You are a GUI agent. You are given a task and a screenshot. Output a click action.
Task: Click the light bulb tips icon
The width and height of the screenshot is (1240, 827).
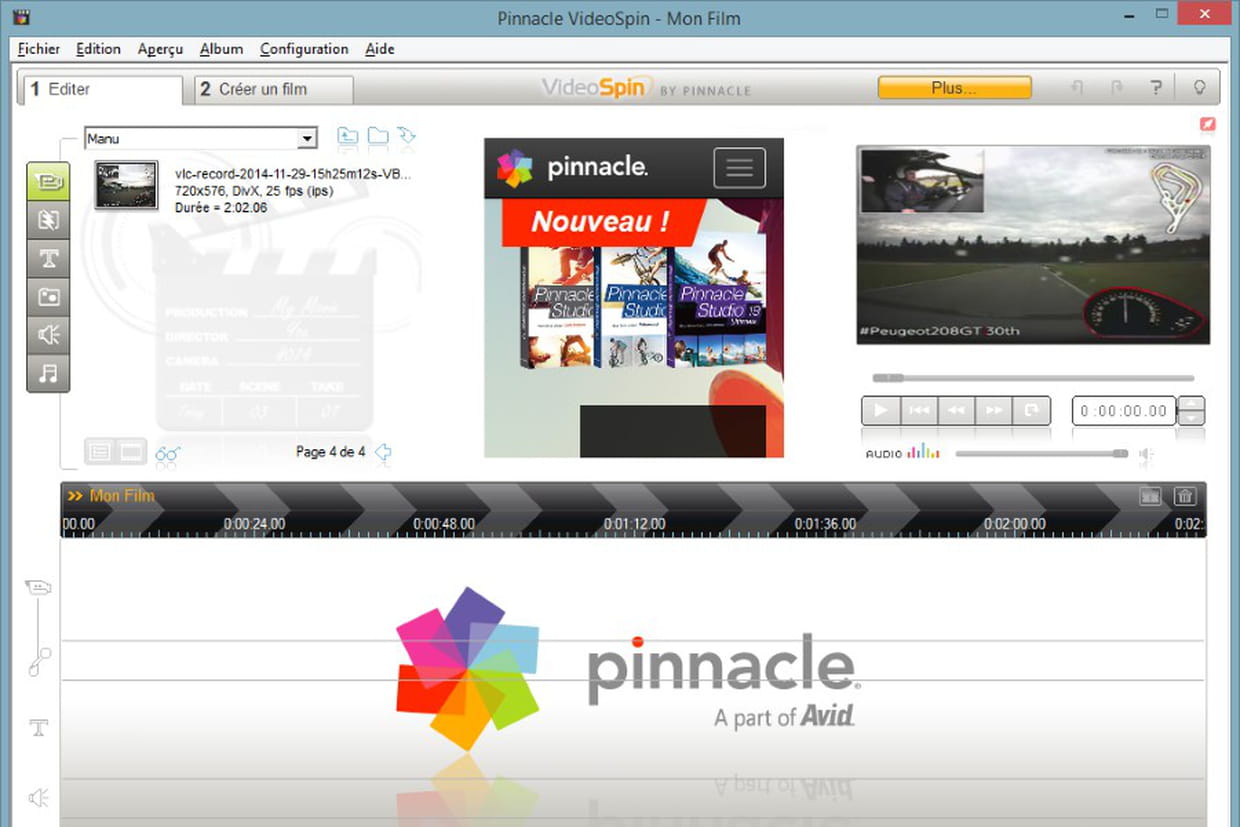pyautogui.click(x=1198, y=88)
